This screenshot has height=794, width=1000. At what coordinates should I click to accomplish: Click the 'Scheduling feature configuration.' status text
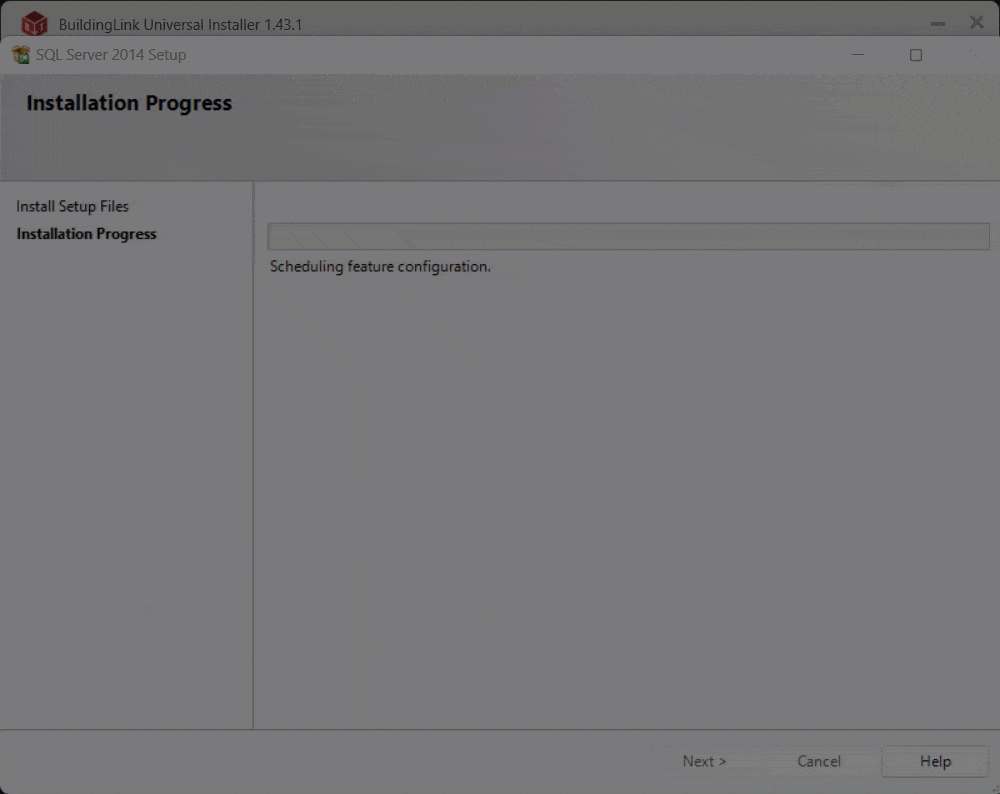380,267
